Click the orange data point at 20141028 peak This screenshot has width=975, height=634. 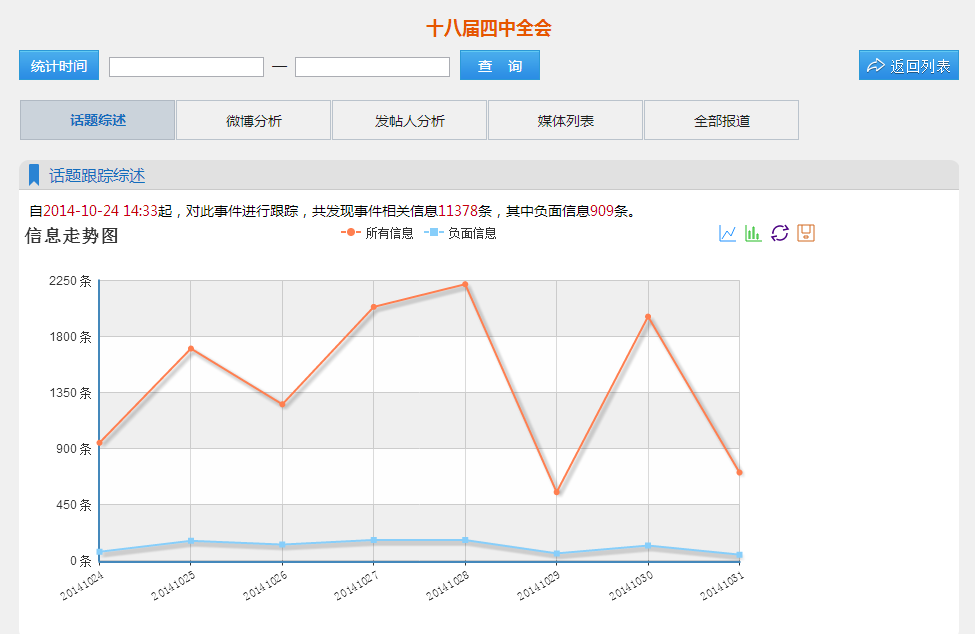pos(465,285)
